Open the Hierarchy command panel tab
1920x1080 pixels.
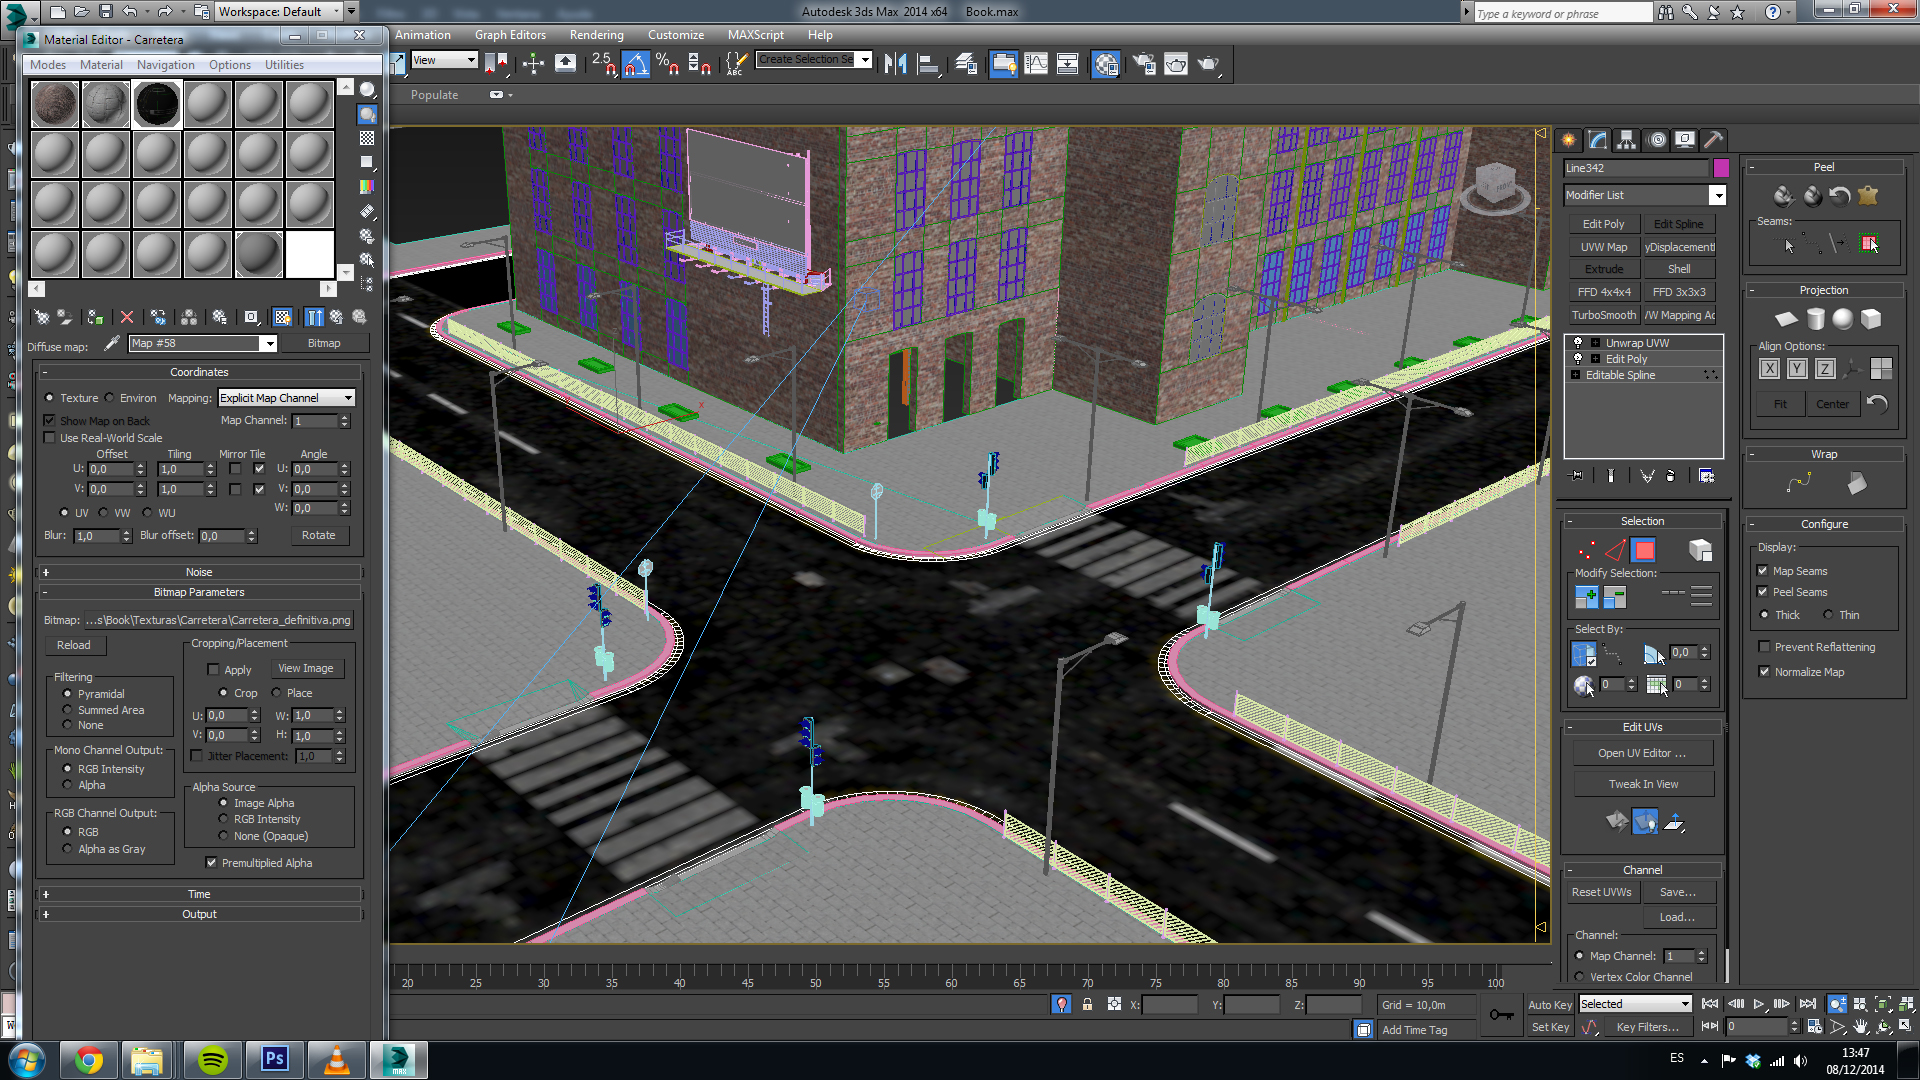click(1626, 140)
